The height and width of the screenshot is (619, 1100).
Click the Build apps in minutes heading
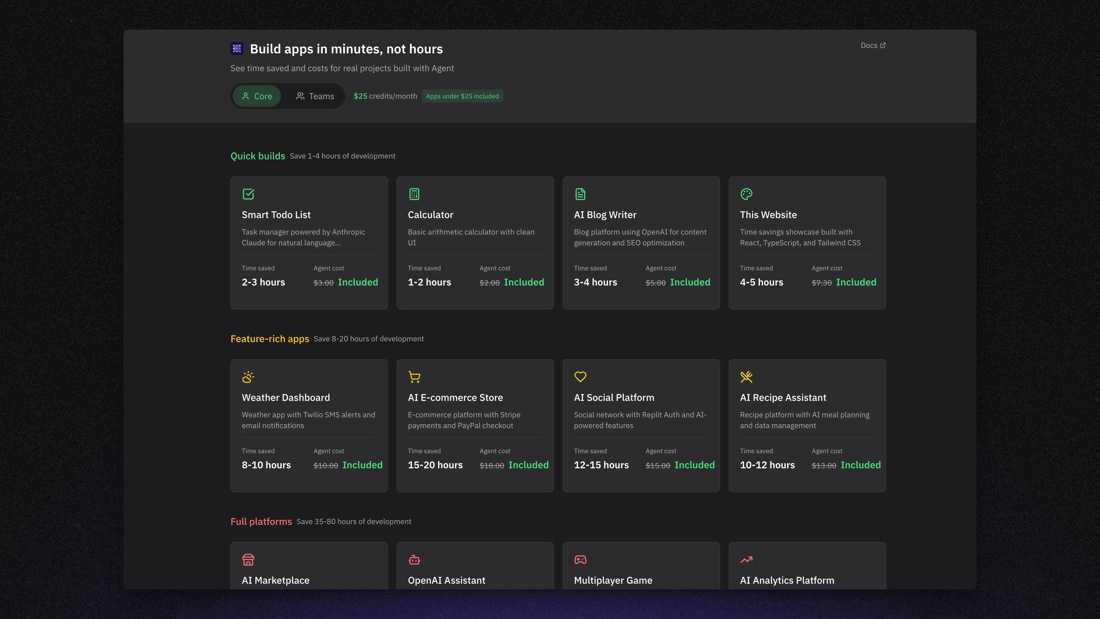pyautogui.click(x=347, y=48)
